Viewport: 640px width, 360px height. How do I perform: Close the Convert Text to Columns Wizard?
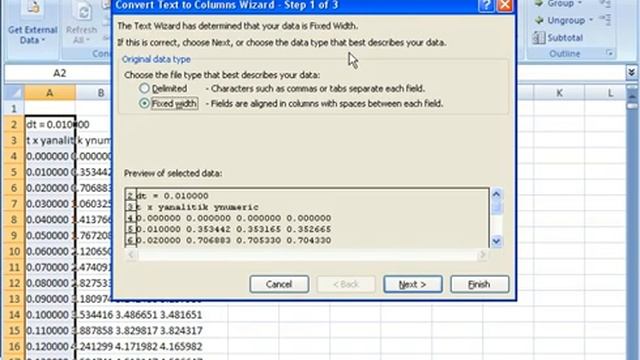(x=505, y=5)
